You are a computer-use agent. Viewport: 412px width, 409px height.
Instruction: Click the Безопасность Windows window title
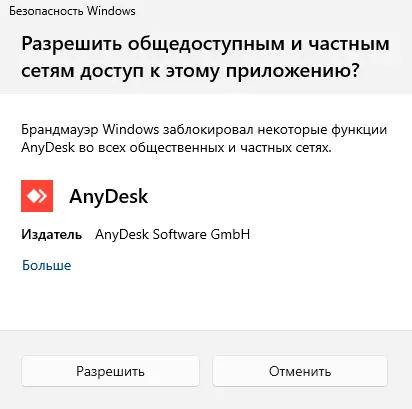pos(72,11)
